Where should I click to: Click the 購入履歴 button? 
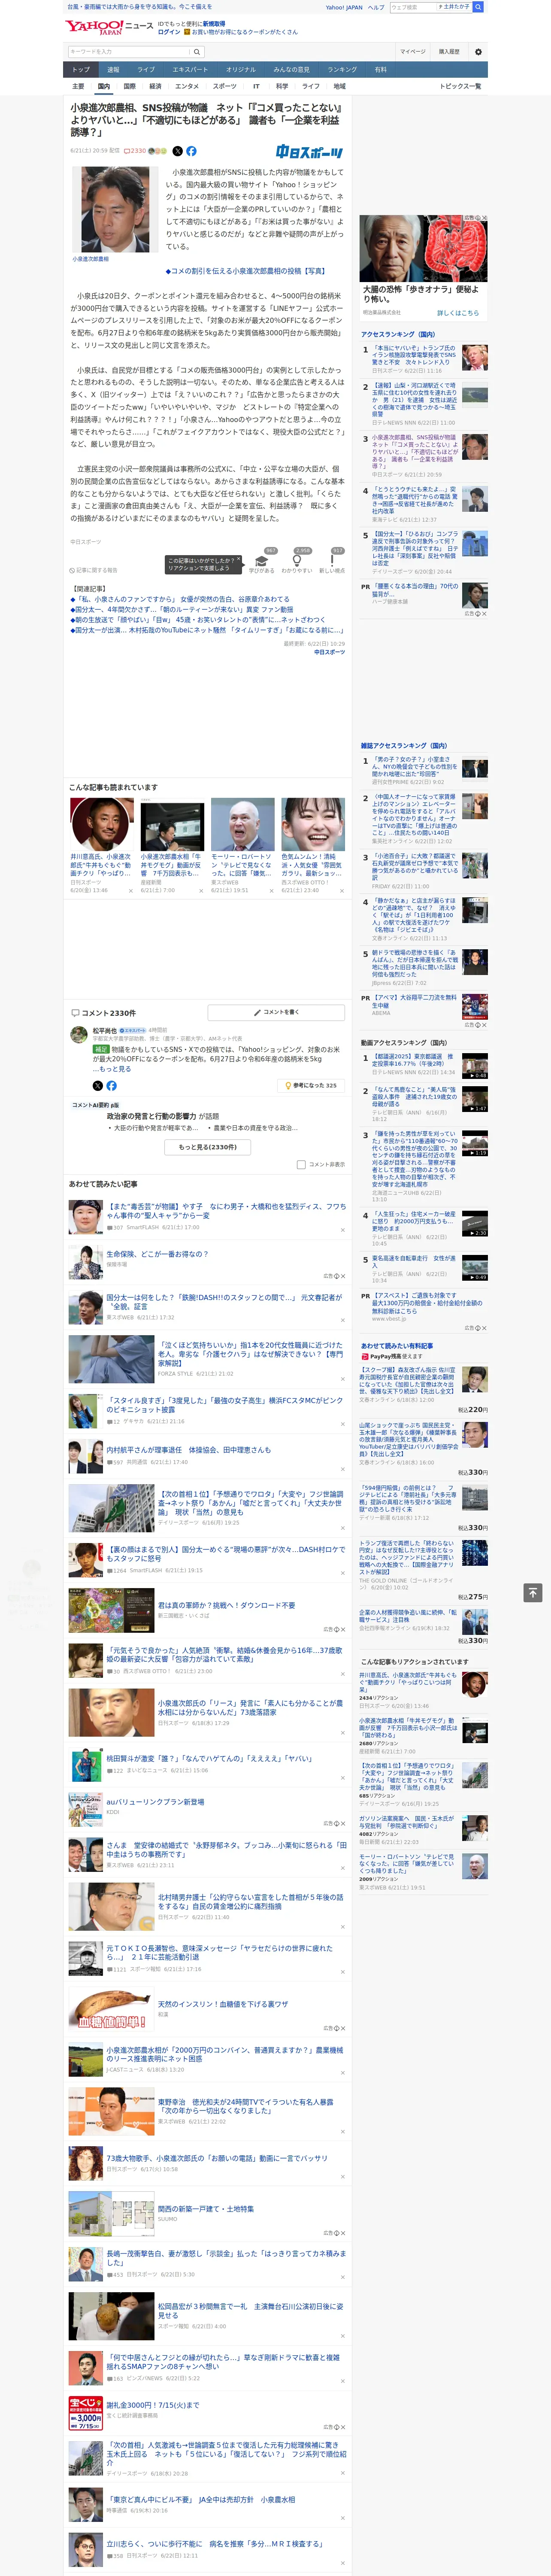pyautogui.click(x=449, y=52)
